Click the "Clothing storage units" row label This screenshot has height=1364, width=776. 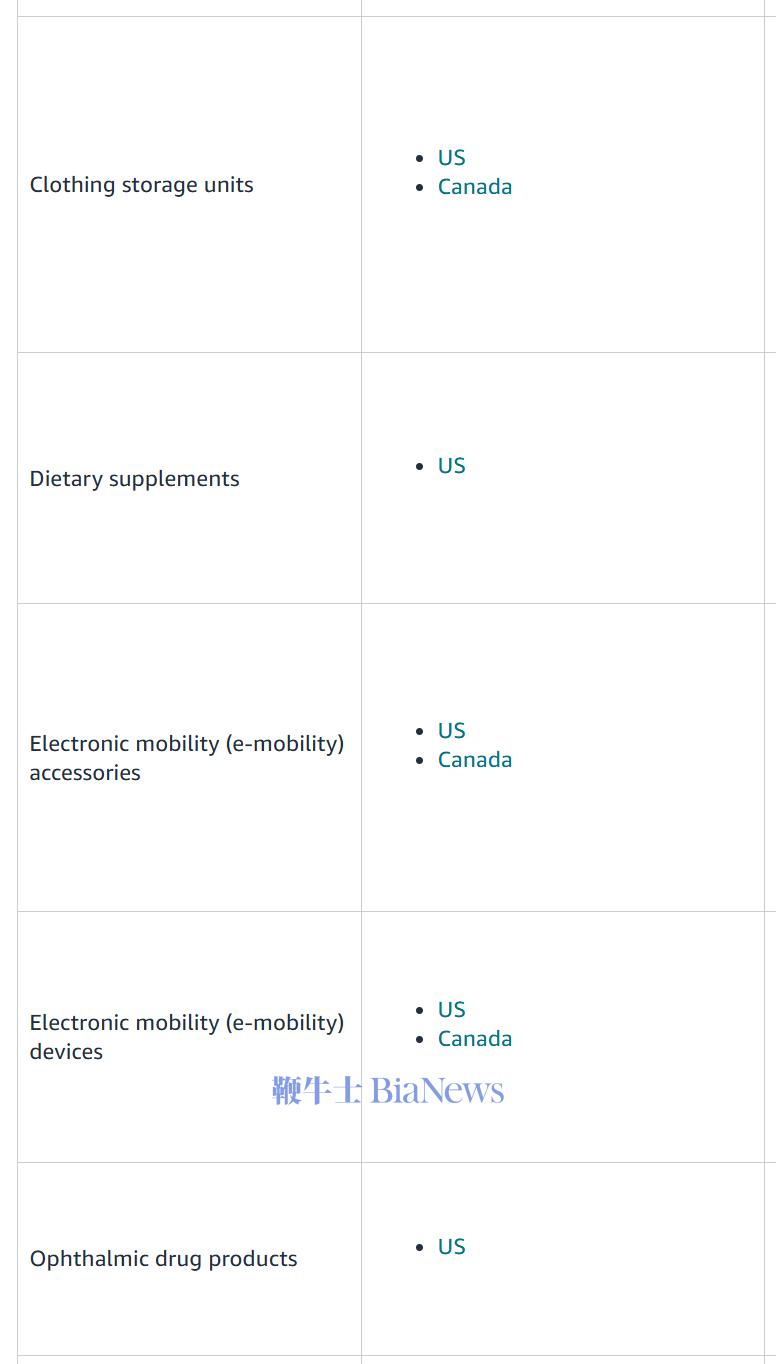141,185
